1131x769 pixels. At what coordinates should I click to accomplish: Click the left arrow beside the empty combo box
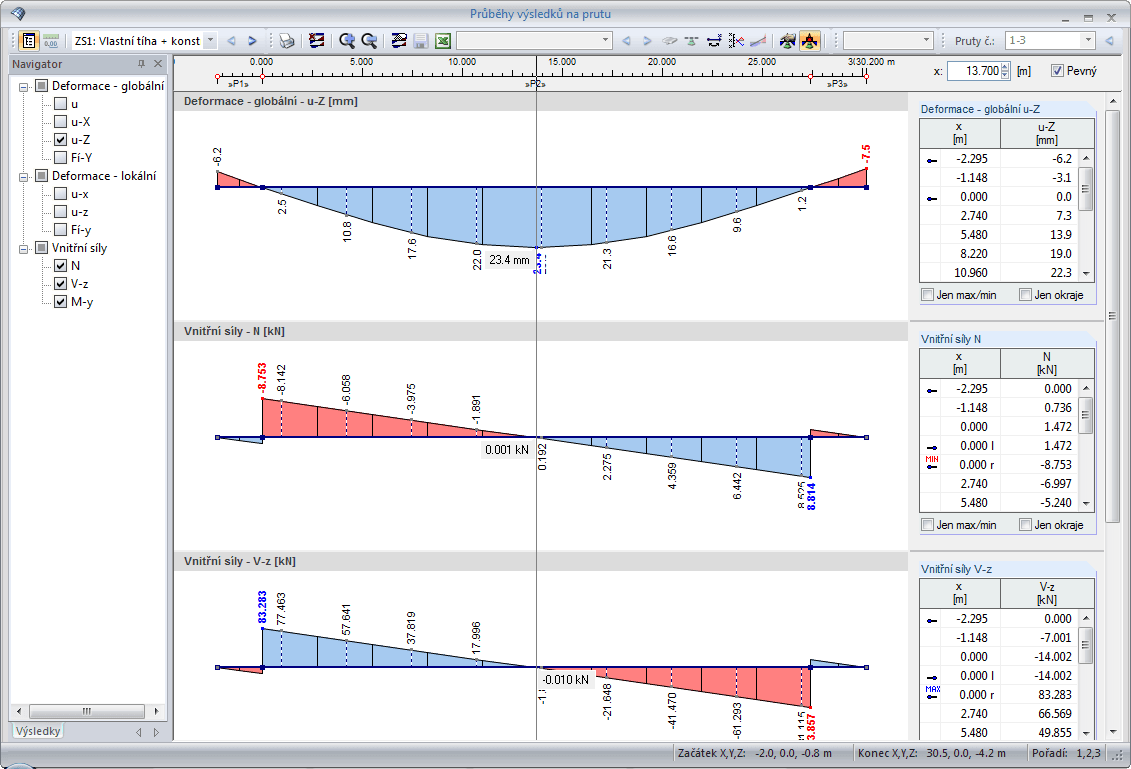pos(626,41)
